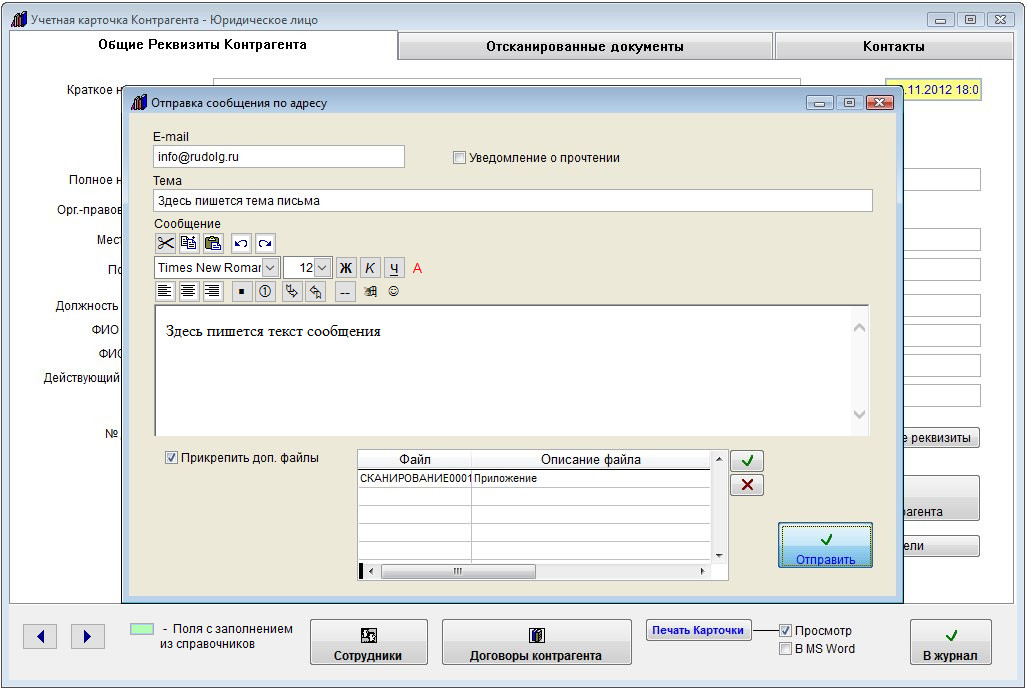Add attachment with the green checkmark button
The height and width of the screenshot is (690, 1027).
747,461
